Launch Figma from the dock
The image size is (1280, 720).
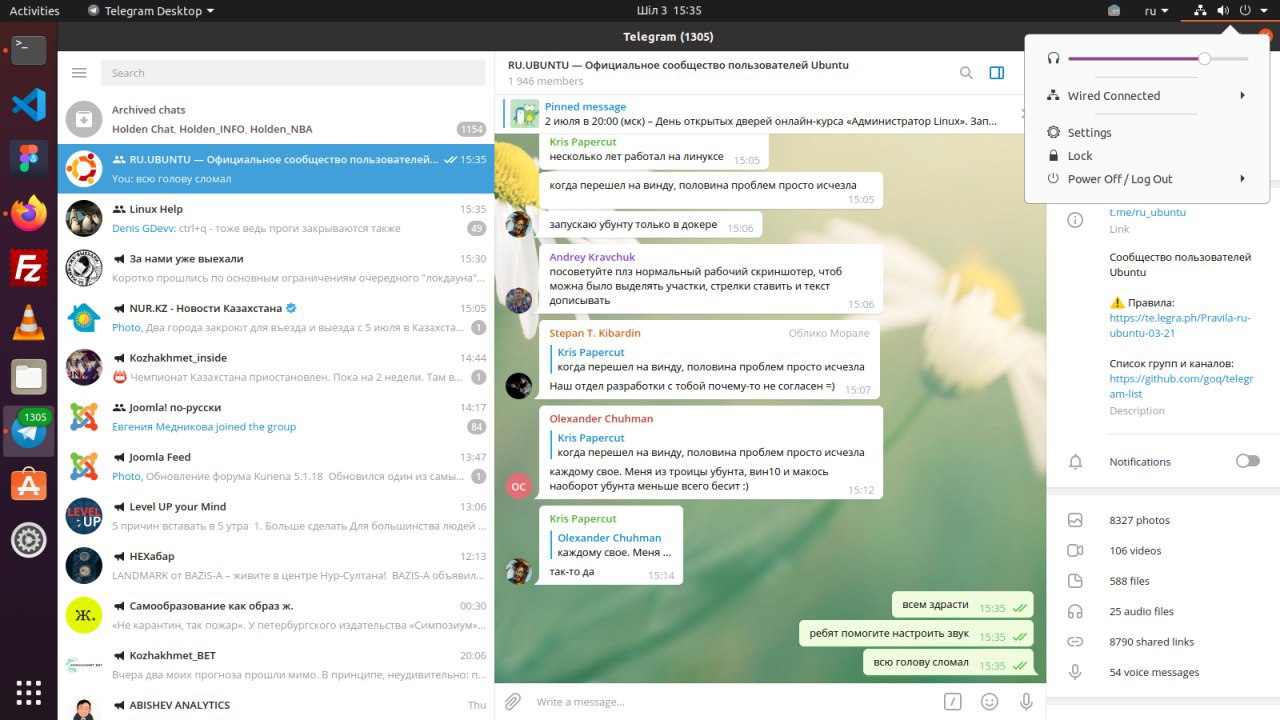point(29,158)
